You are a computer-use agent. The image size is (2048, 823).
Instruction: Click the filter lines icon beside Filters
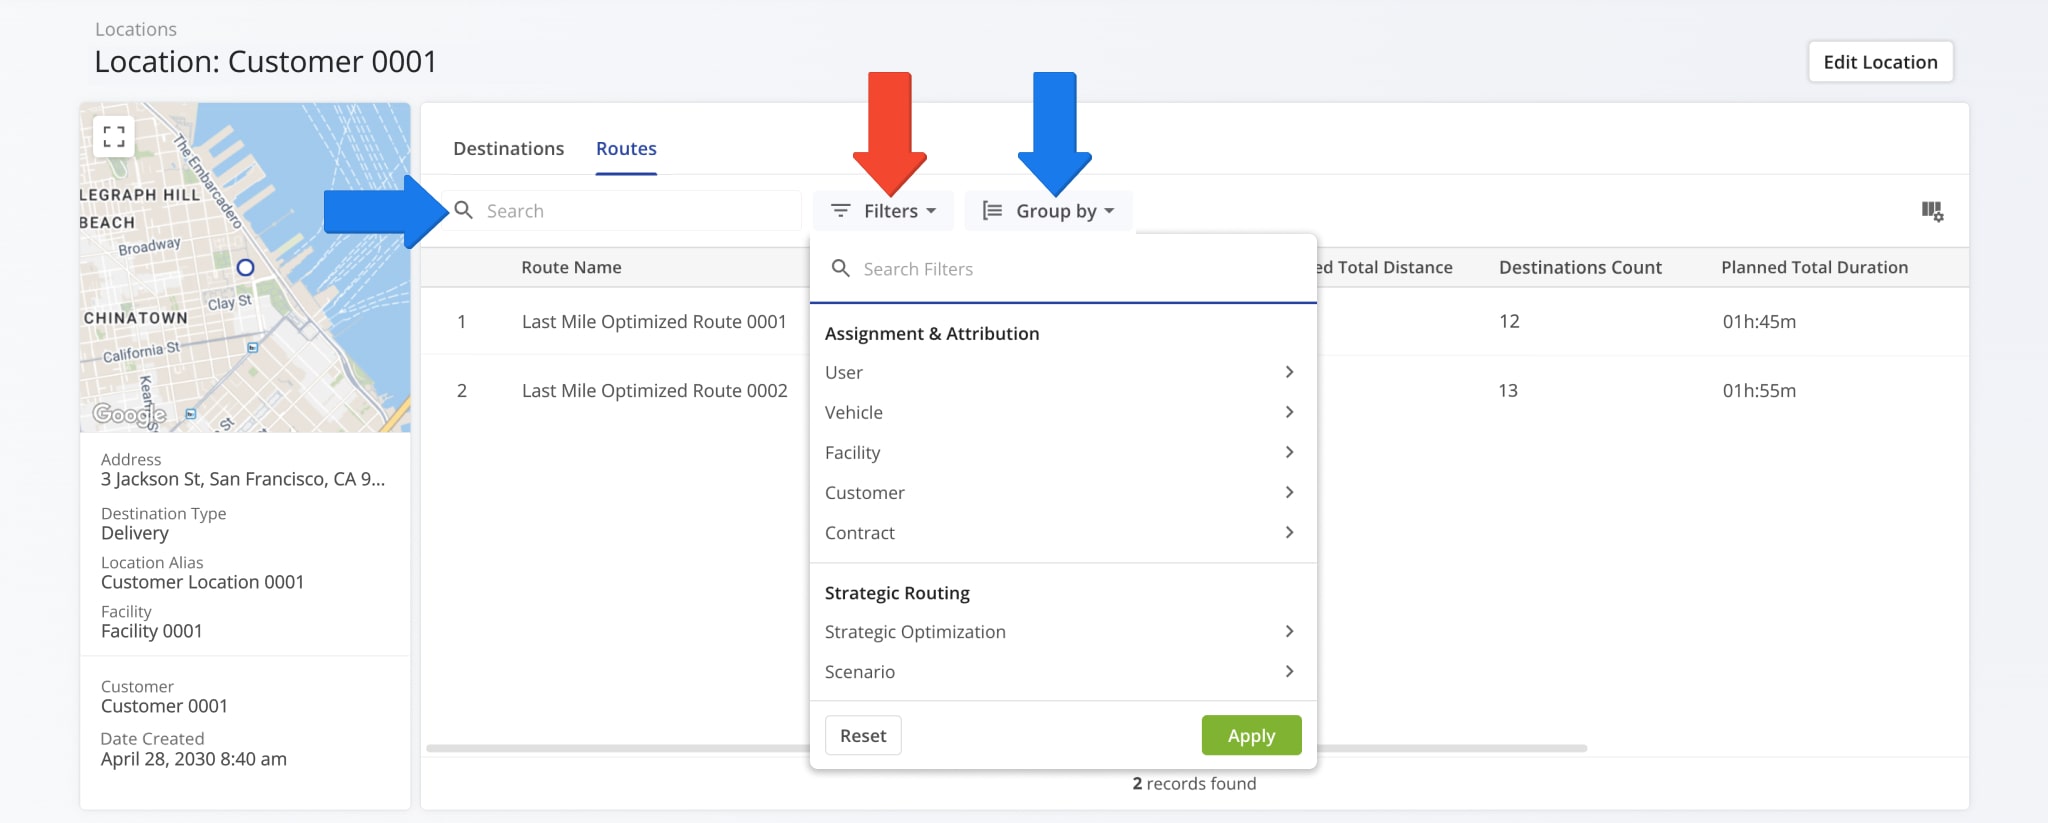[841, 211]
